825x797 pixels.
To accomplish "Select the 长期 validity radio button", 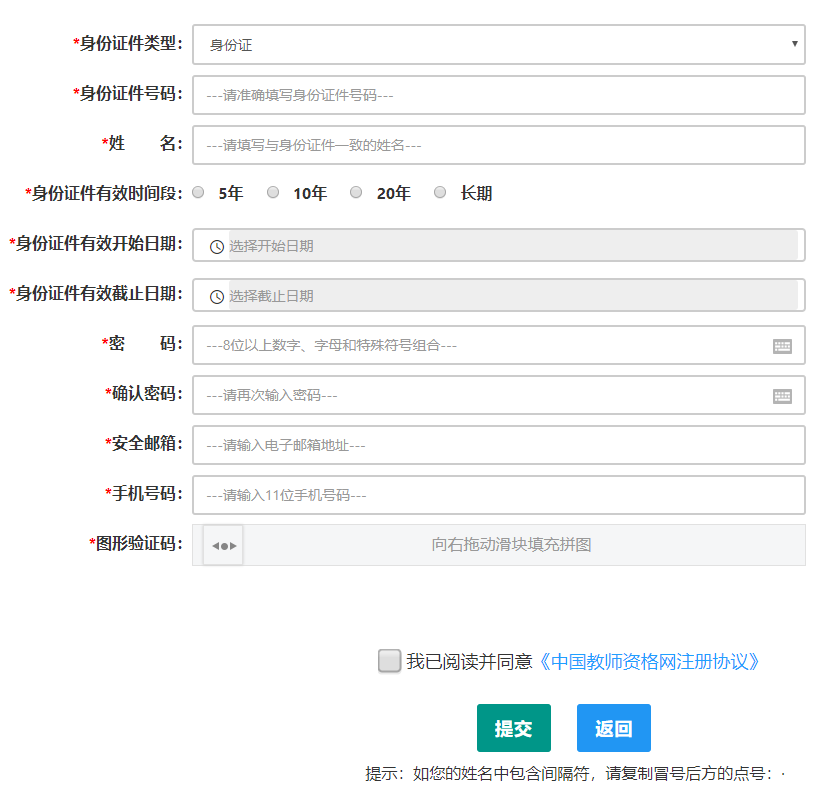I will point(440,193).
